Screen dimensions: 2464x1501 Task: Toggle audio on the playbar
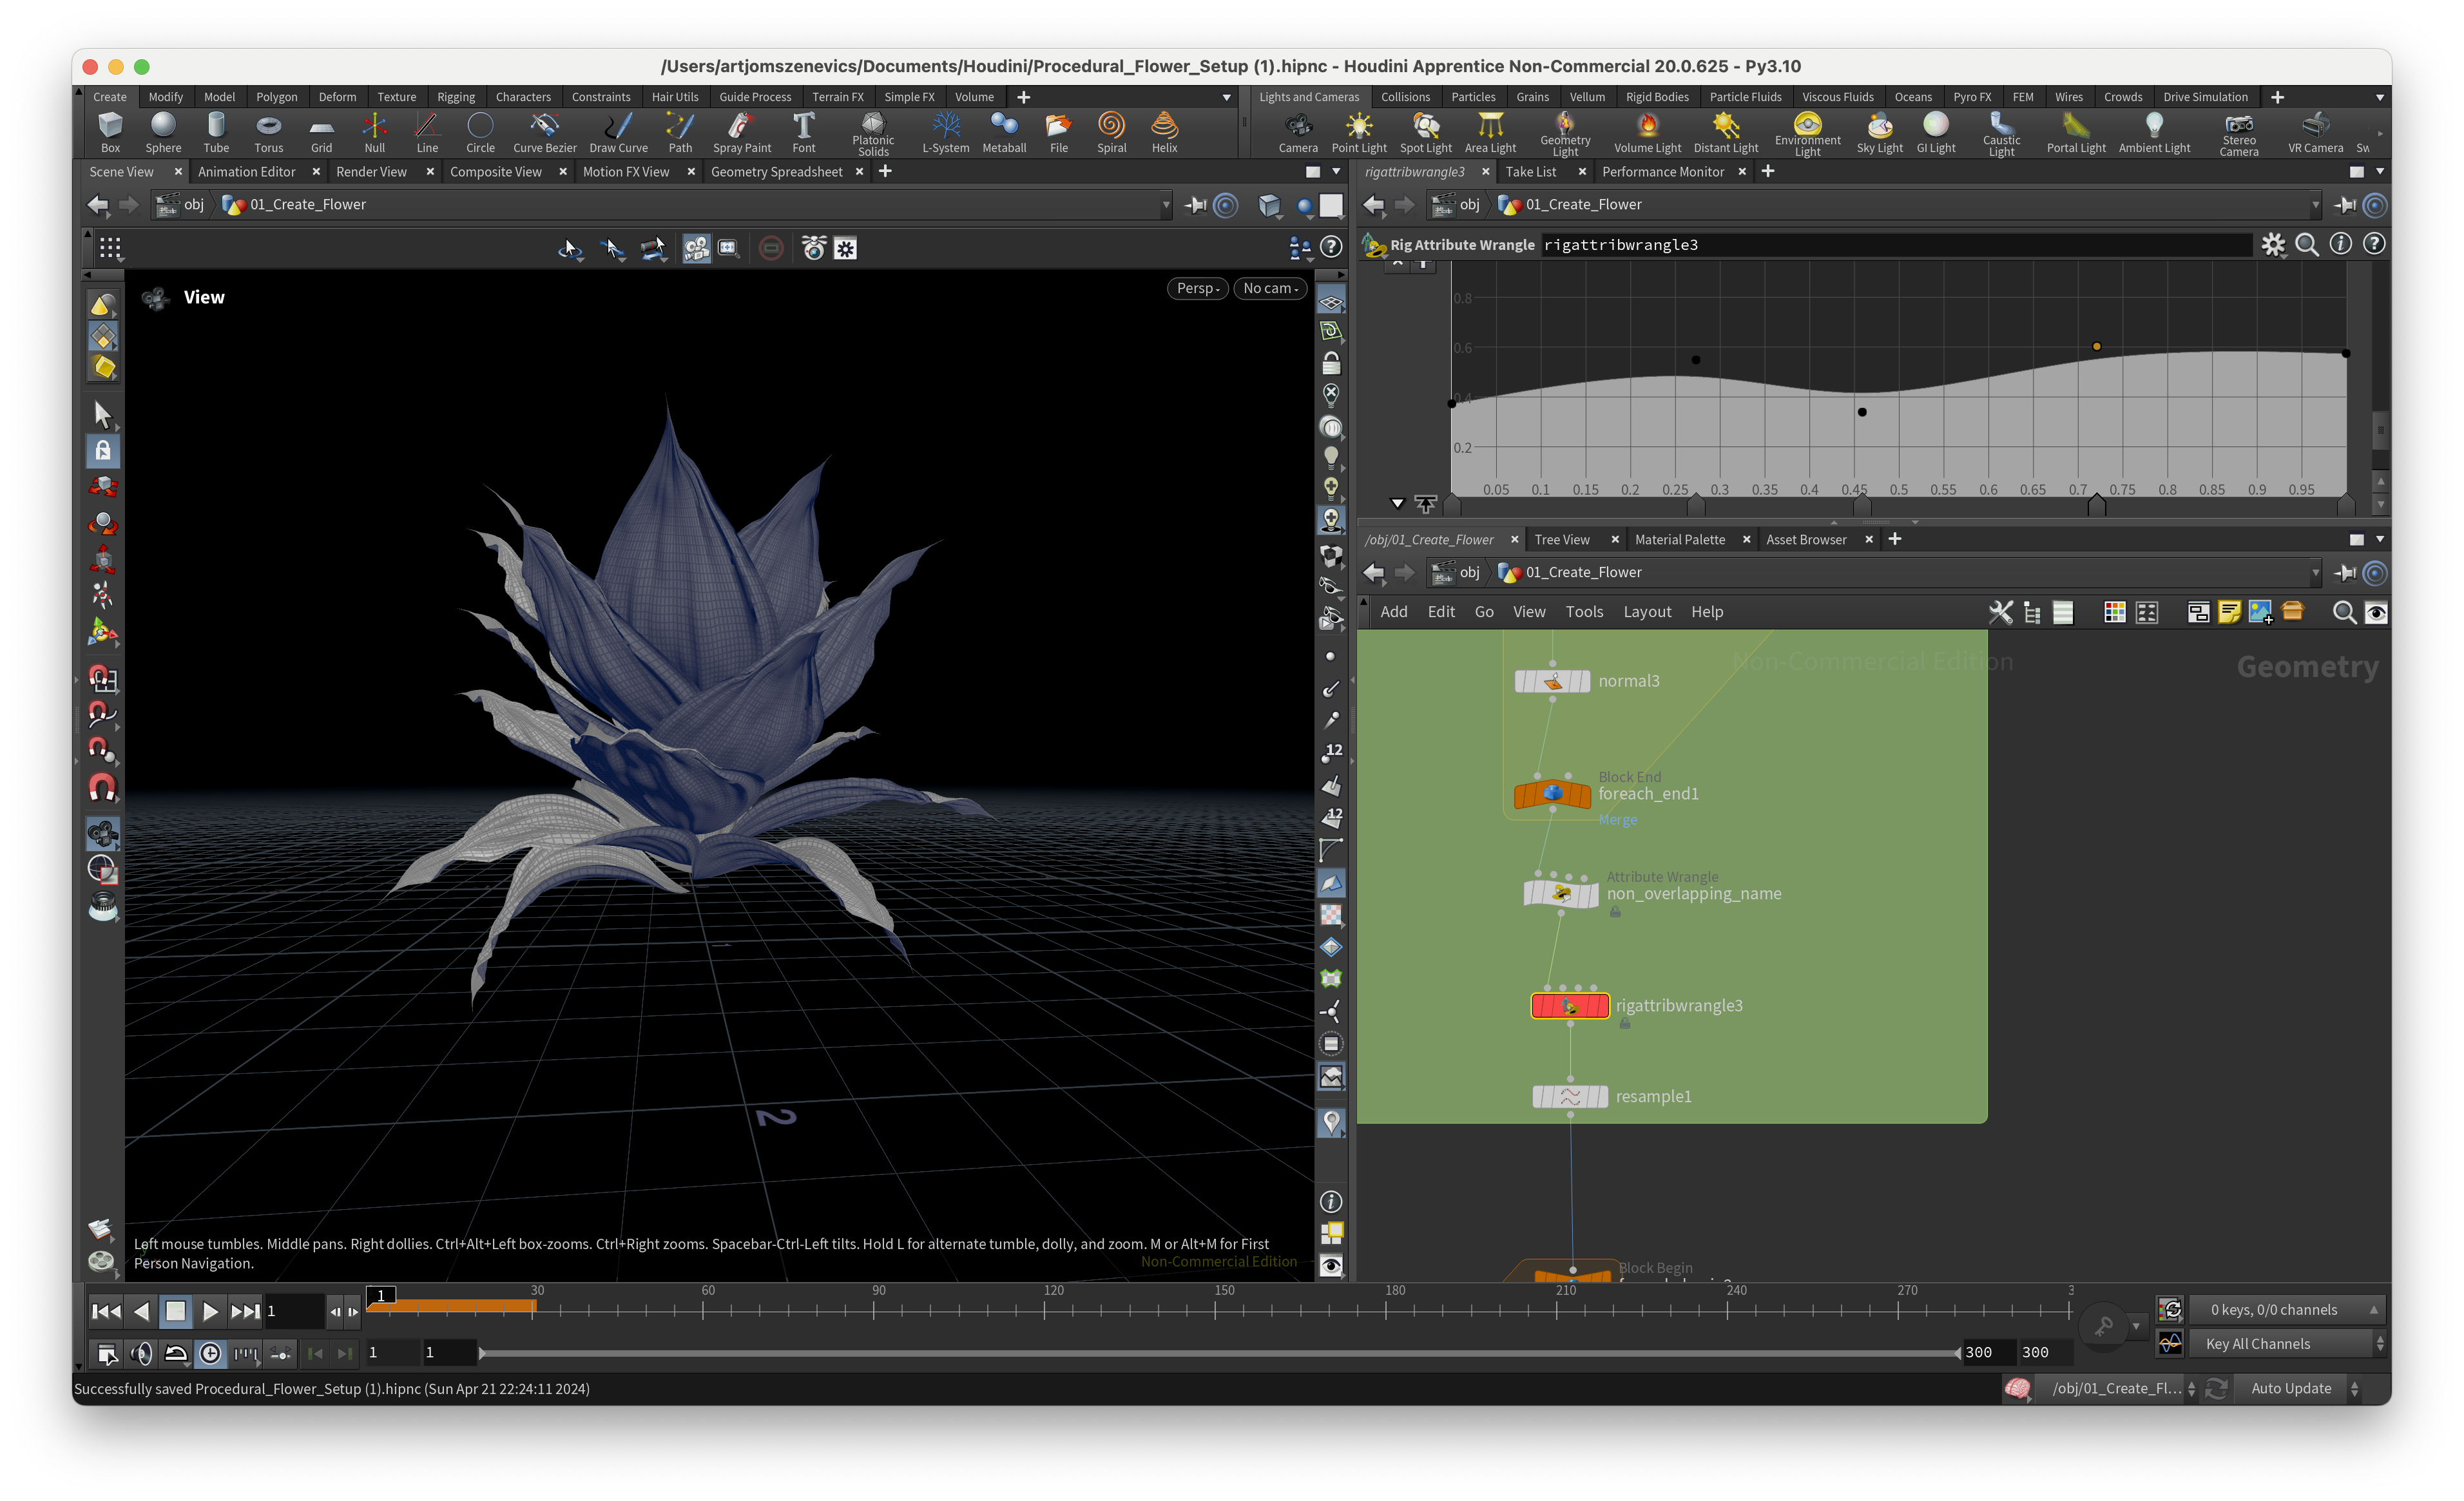[x=142, y=1353]
